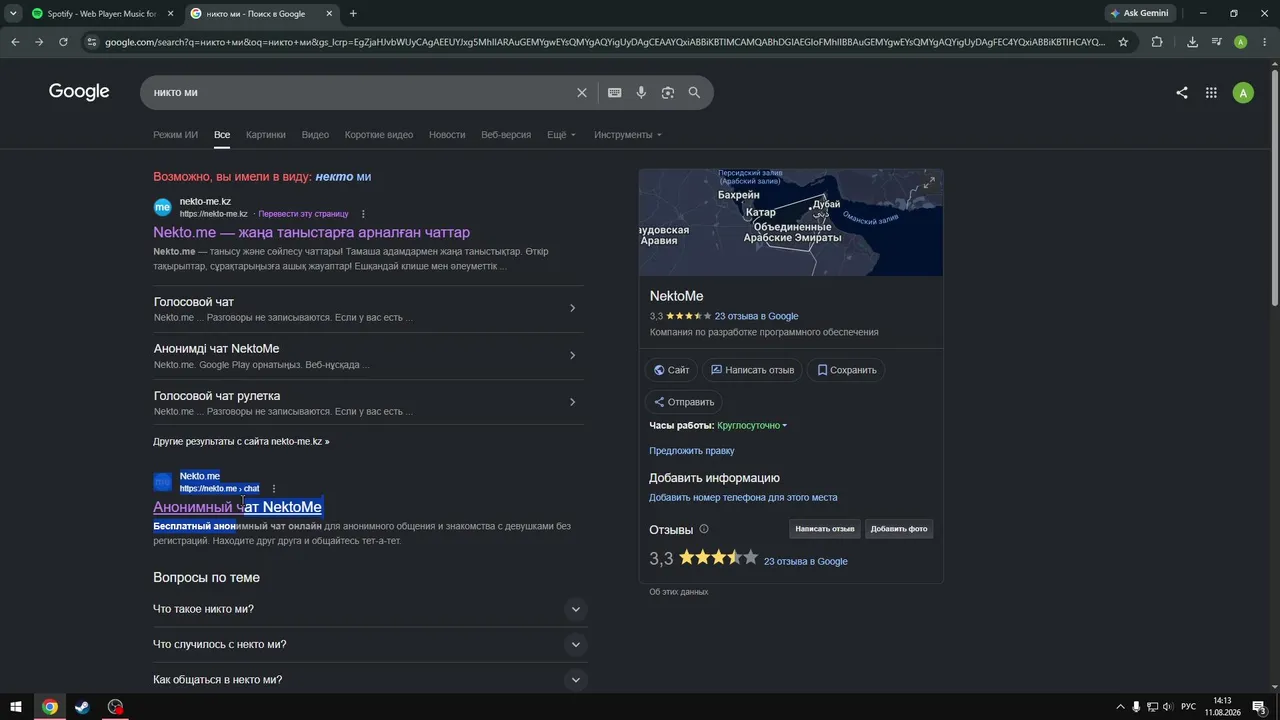This screenshot has width=1280, height=720.
Task: Open more options for the Nekto.me chat result
Action: click(273, 489)
